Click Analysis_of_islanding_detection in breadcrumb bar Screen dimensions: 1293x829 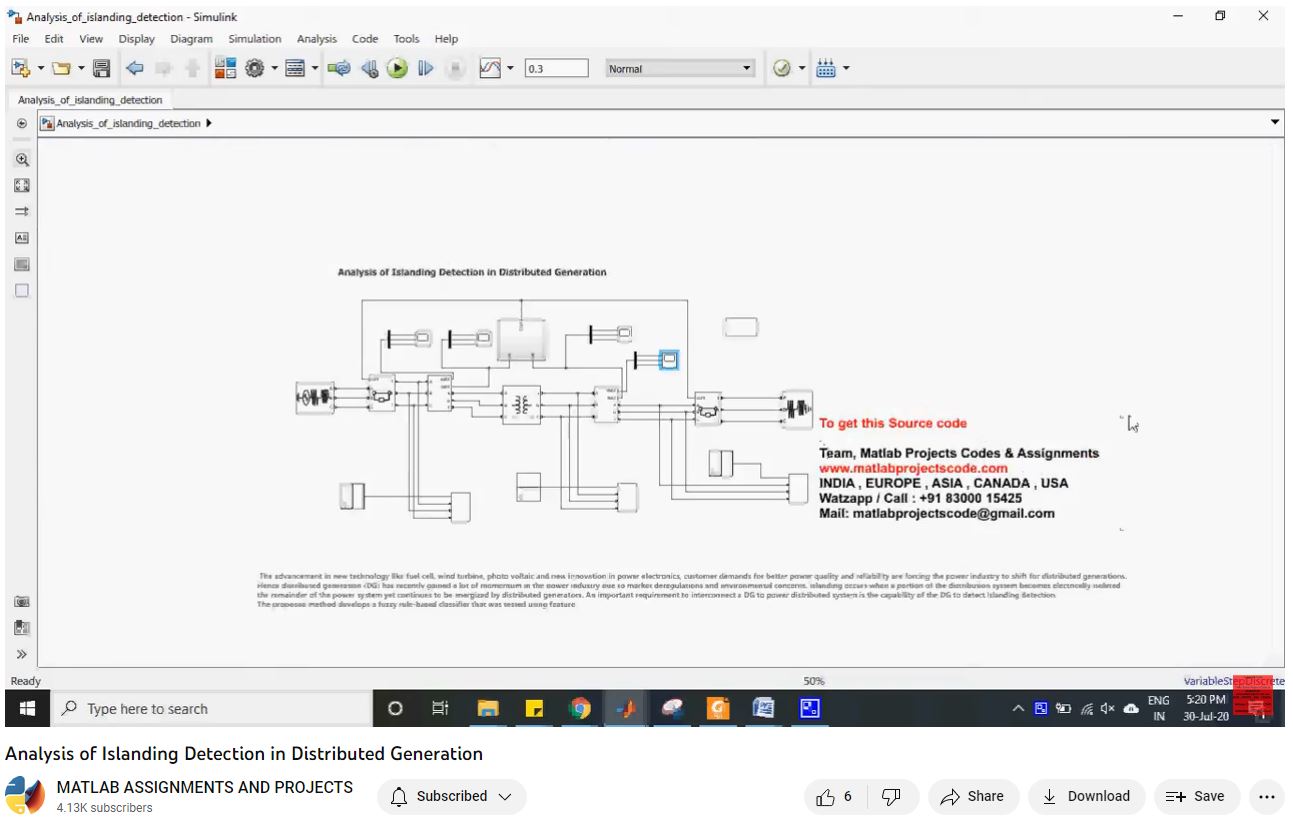(128, 123)
